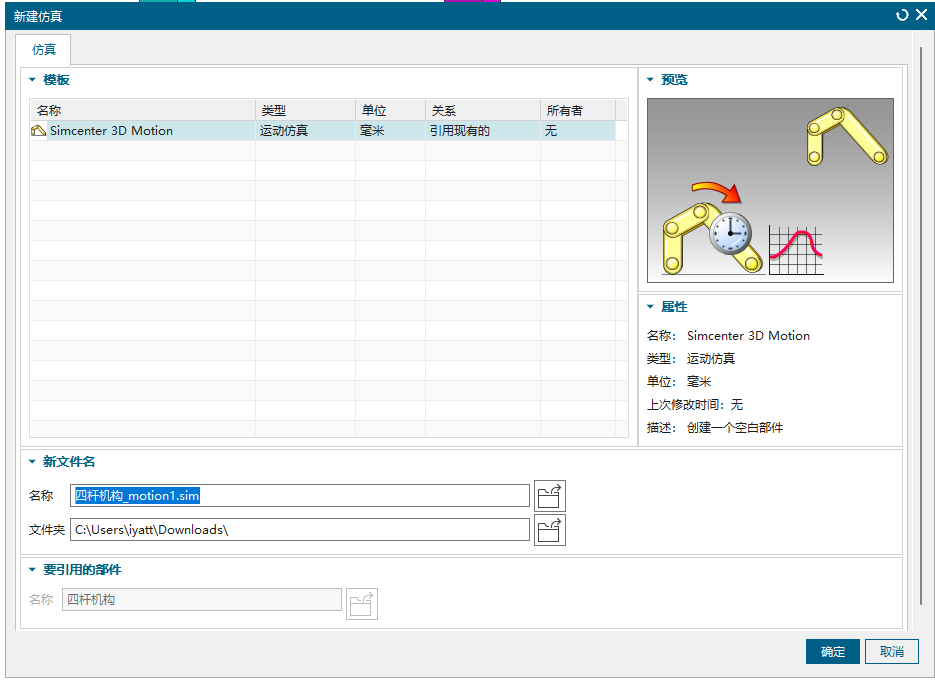Switch to the 仿真 tab
This screenshot has width=935, height=680.
click(x=42, y=49)
